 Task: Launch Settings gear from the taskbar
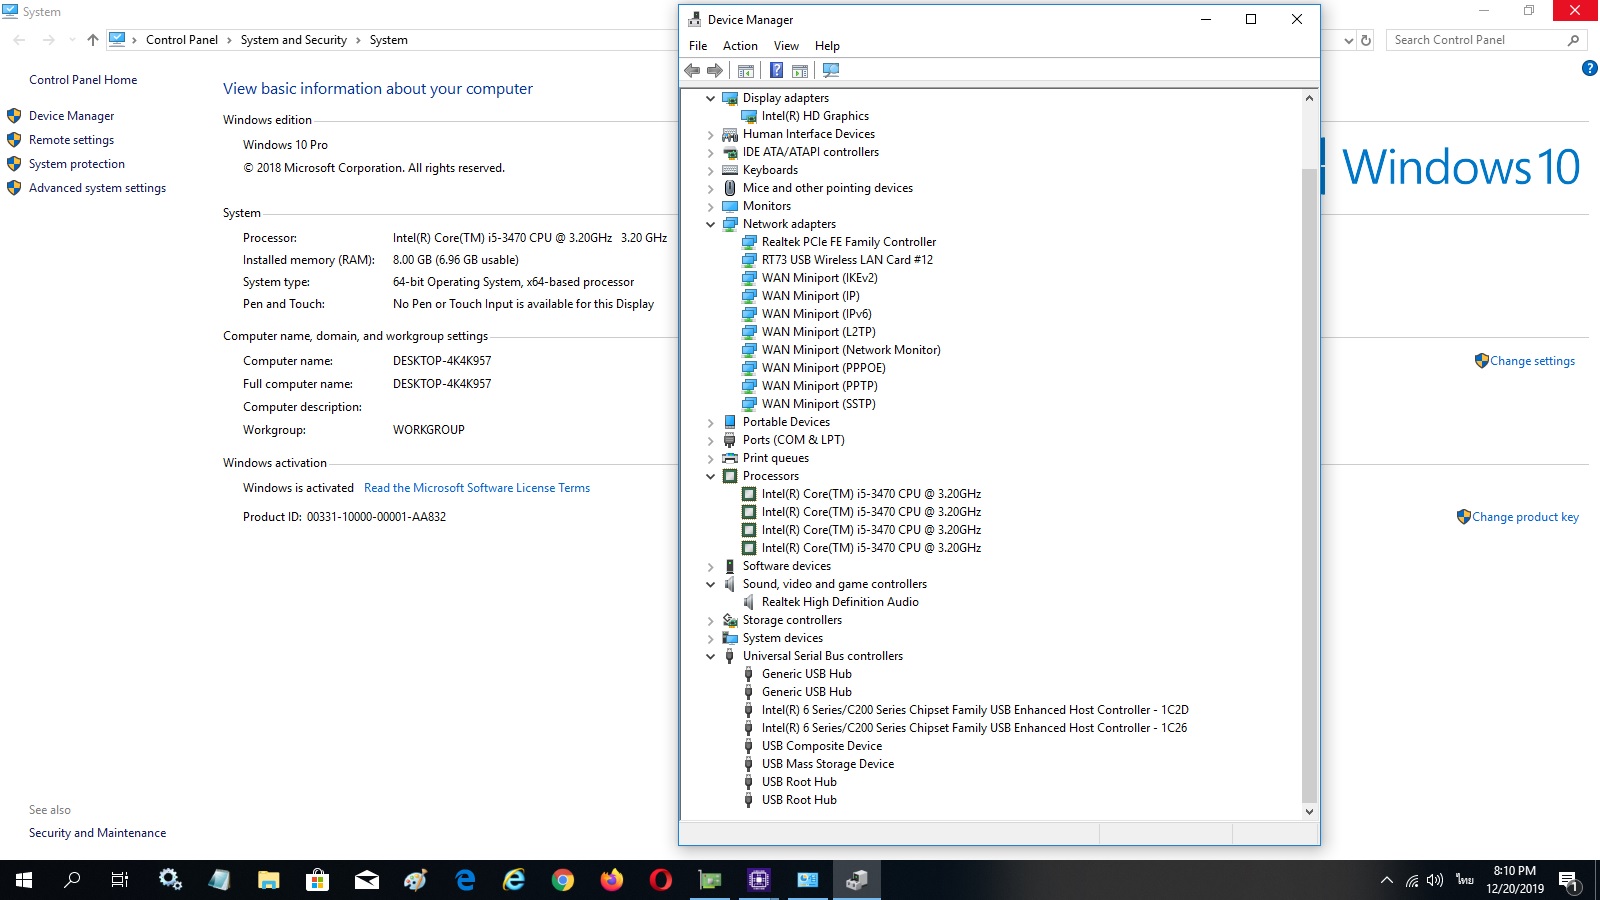pos(170,880)
